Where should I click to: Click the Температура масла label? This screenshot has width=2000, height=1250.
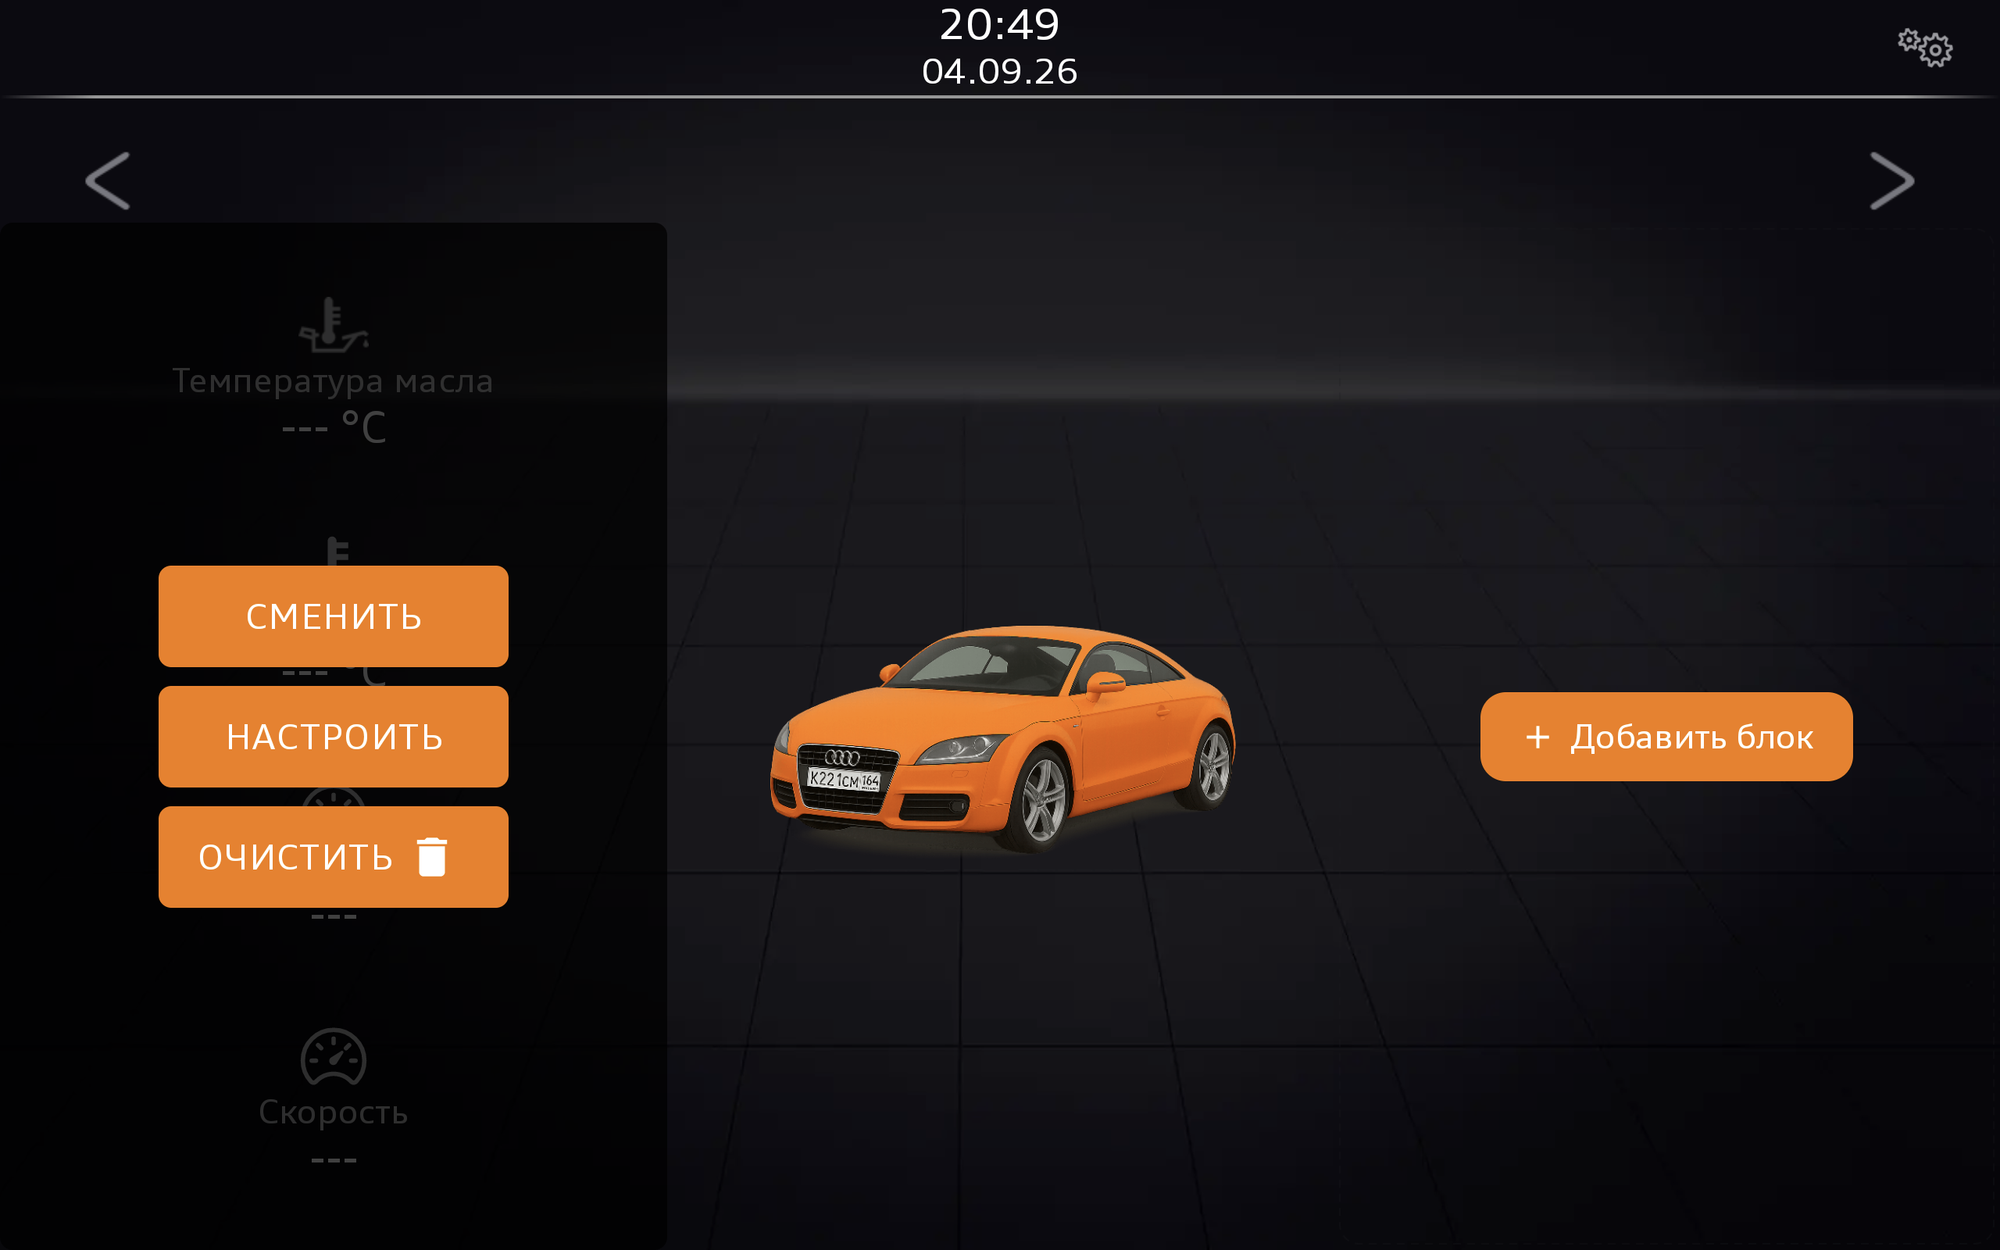(333, 381)
